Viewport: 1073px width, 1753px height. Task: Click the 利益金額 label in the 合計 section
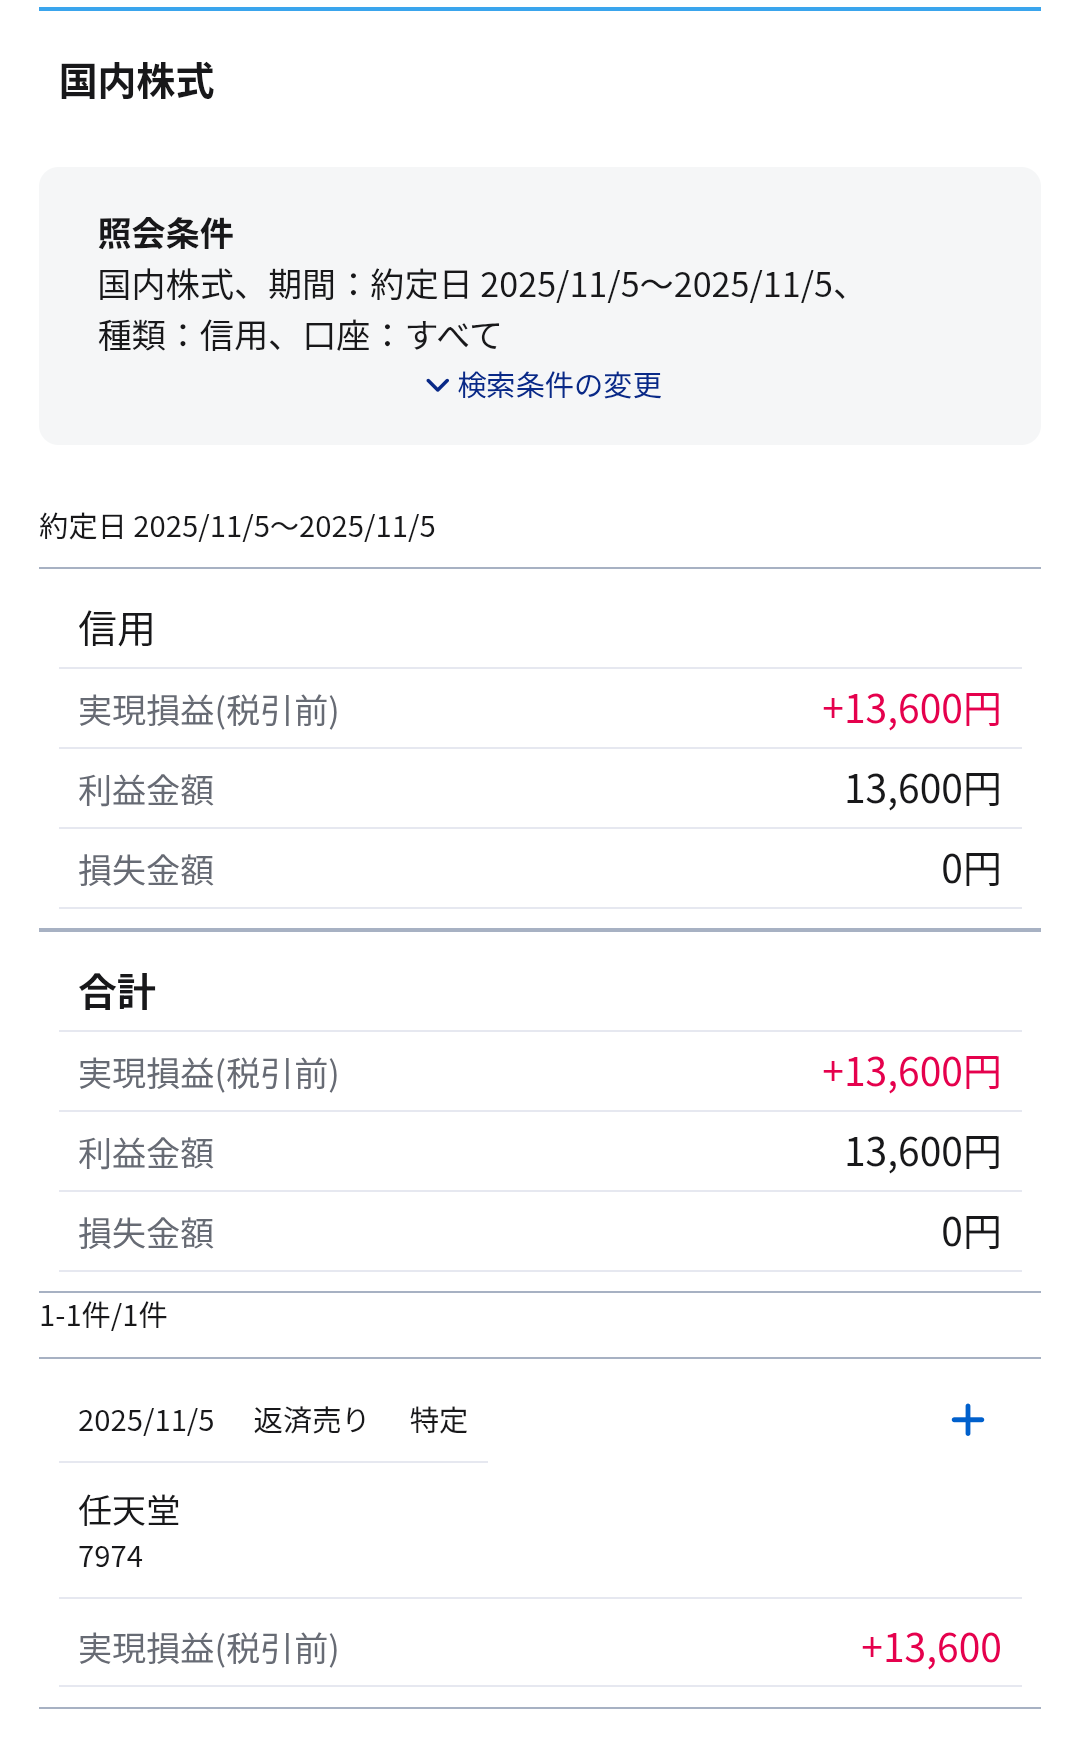click(x=146, y=1154)
